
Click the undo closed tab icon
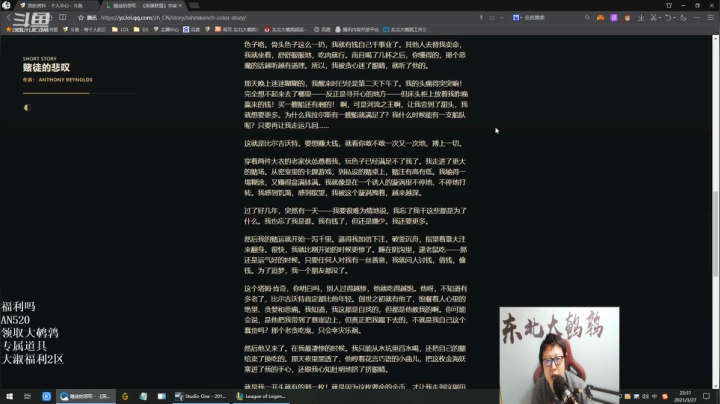point(668,17)
